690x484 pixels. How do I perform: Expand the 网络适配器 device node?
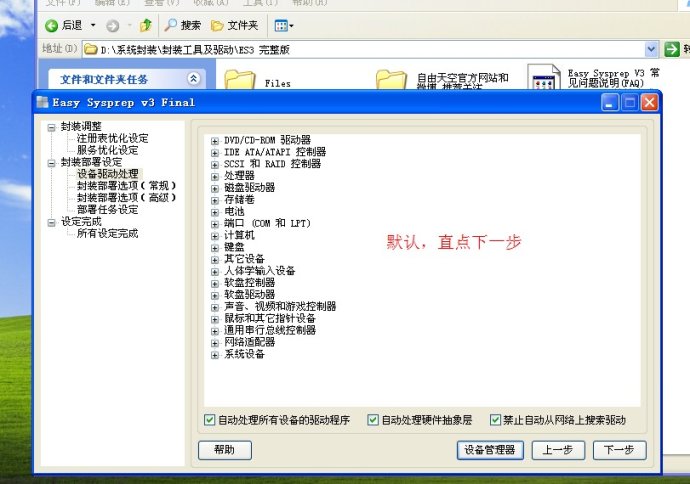pyautogui.click(x=215, y=343)
